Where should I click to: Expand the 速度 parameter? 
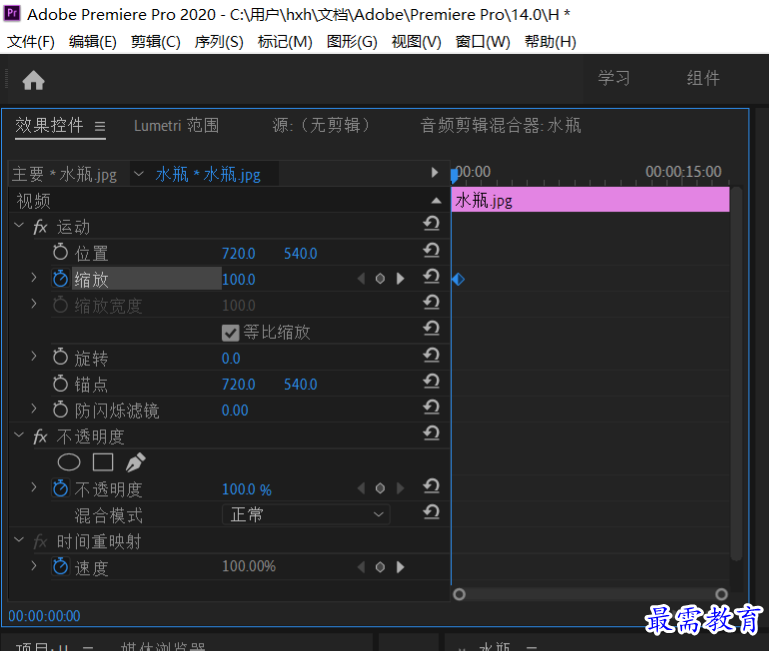34,566
